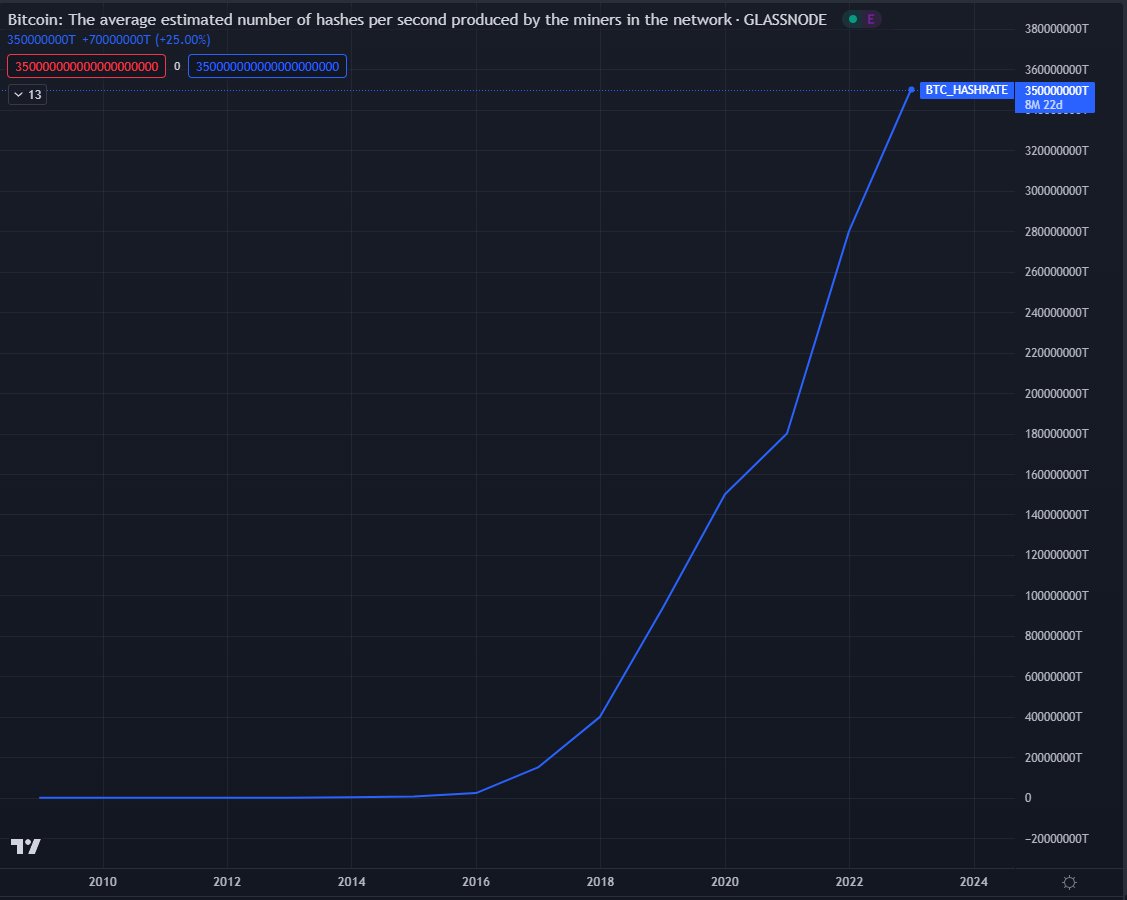Image resolution: width=1127 pixels, height=900 pixels.
Task: Click the 8M 22d countdown label
Action: [x=1044, y=104]
